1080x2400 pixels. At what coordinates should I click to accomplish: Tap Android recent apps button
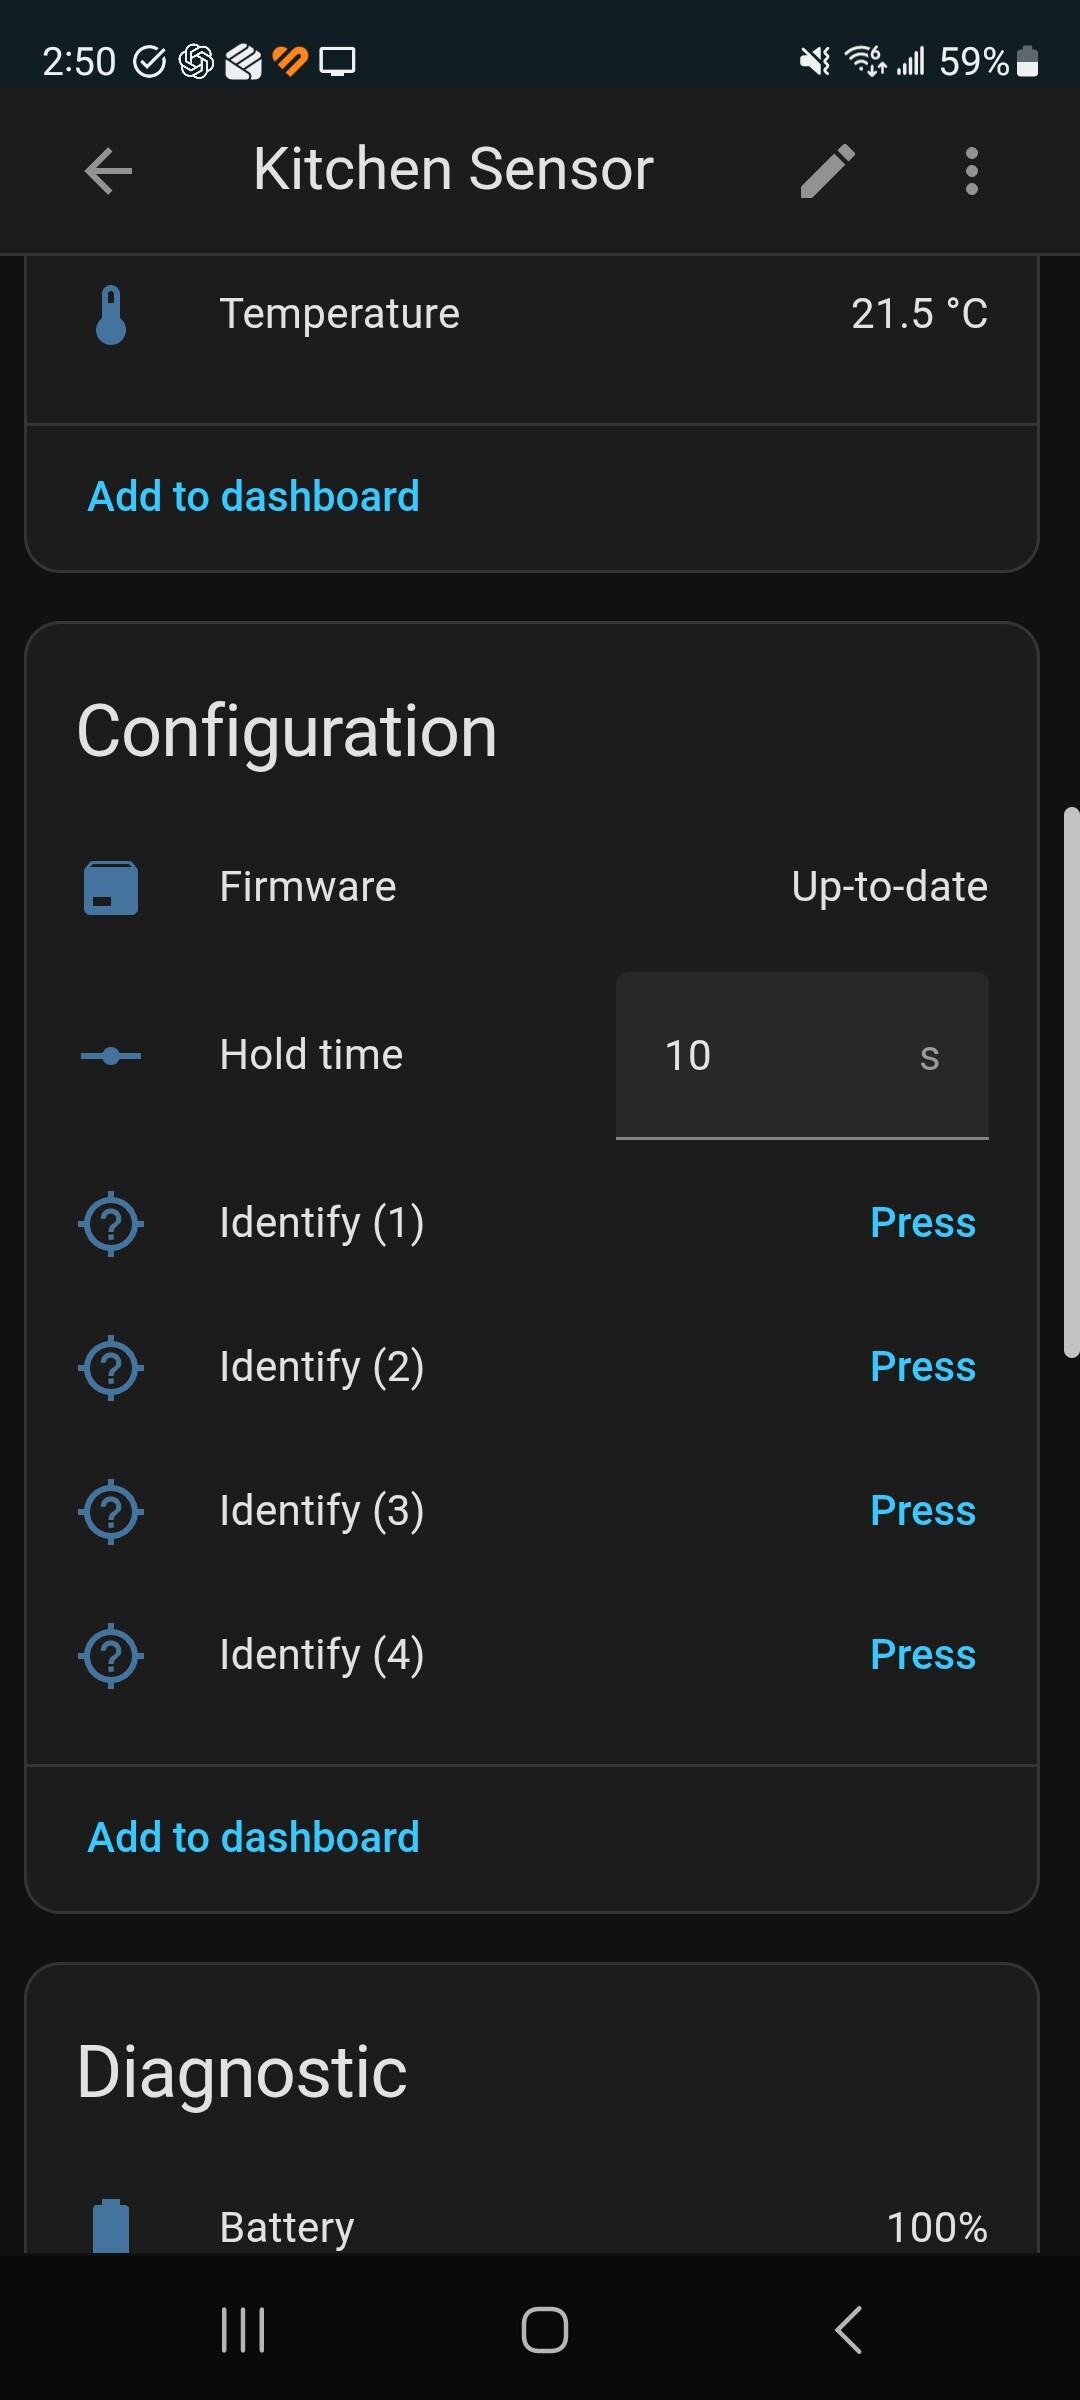click(x=243, y=2330)
